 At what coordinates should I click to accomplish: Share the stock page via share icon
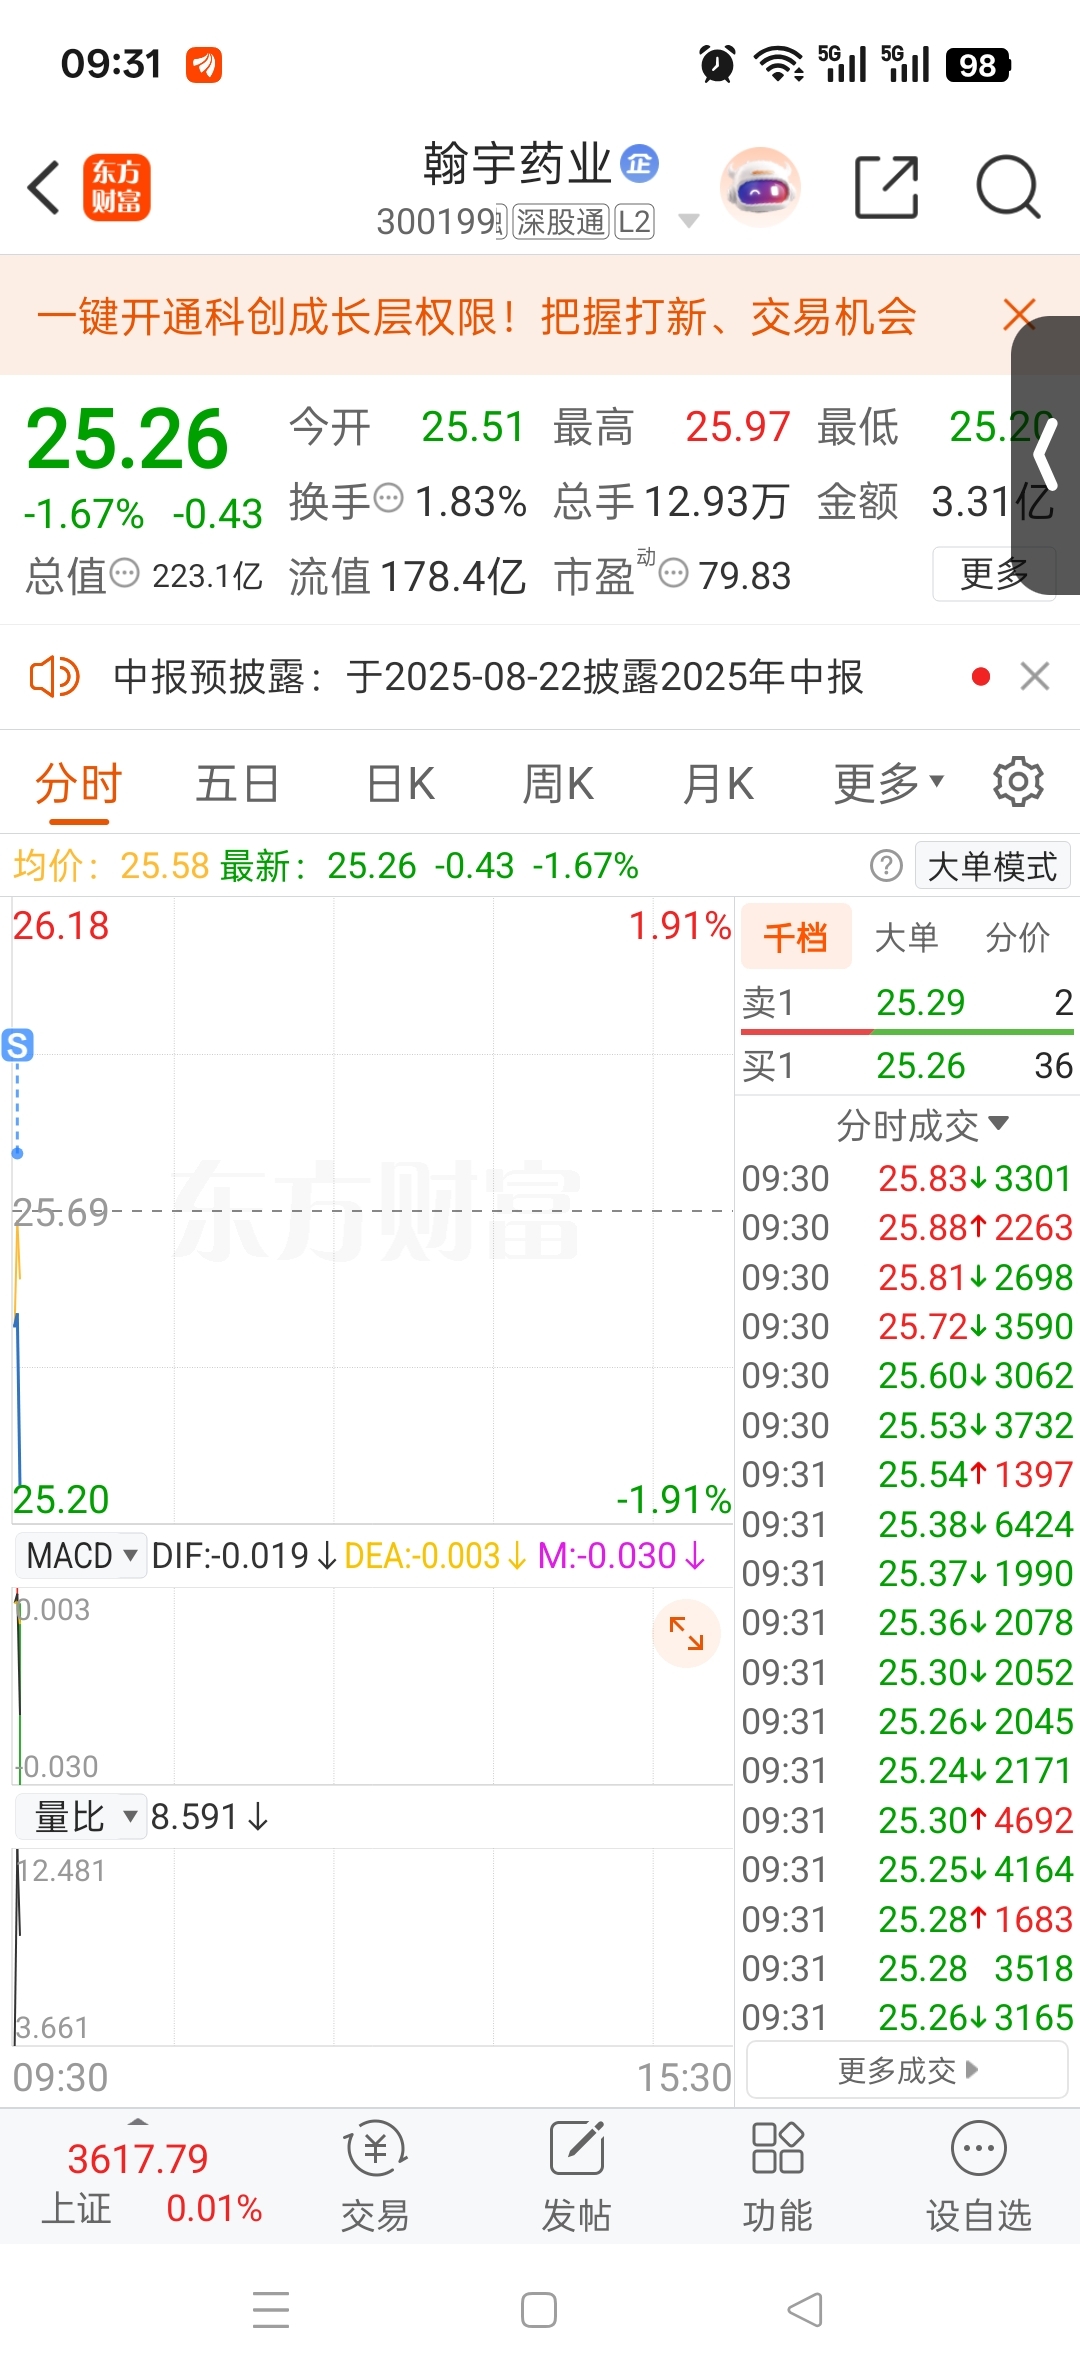pyautogui.click(x=886, y=187)
